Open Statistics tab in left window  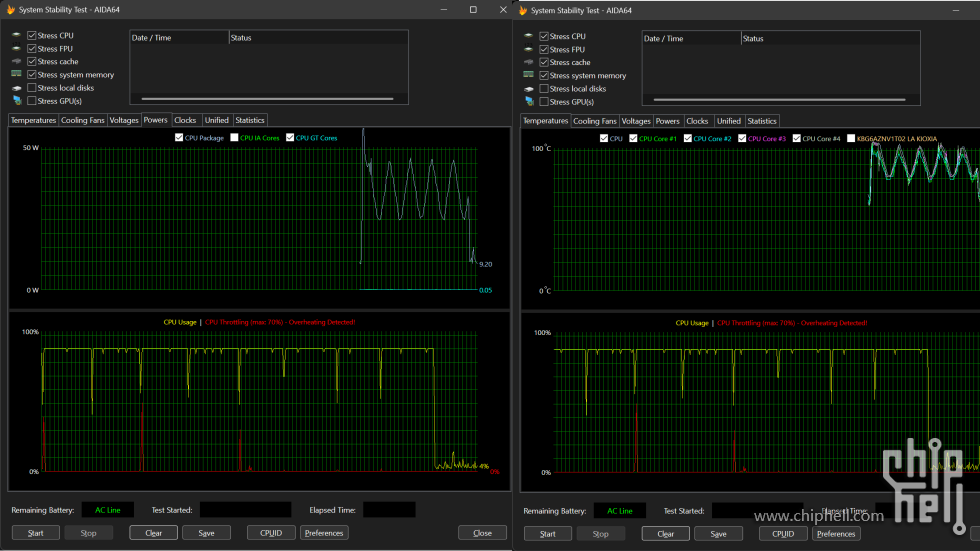pos(250,120)
